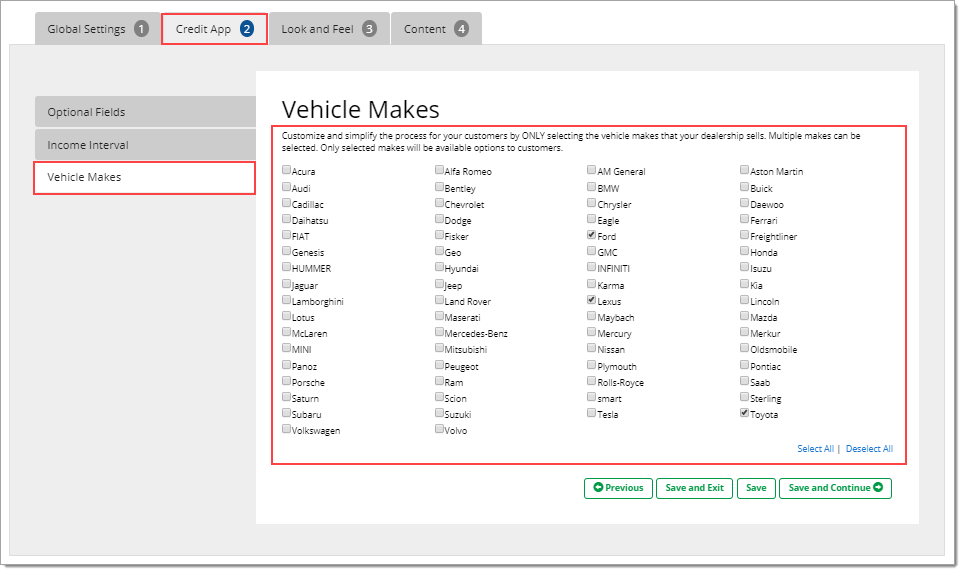This screenshot has height=572, width=962.
Task: Select Vehicle Makes in the sidebar
Action: point(145,177)
